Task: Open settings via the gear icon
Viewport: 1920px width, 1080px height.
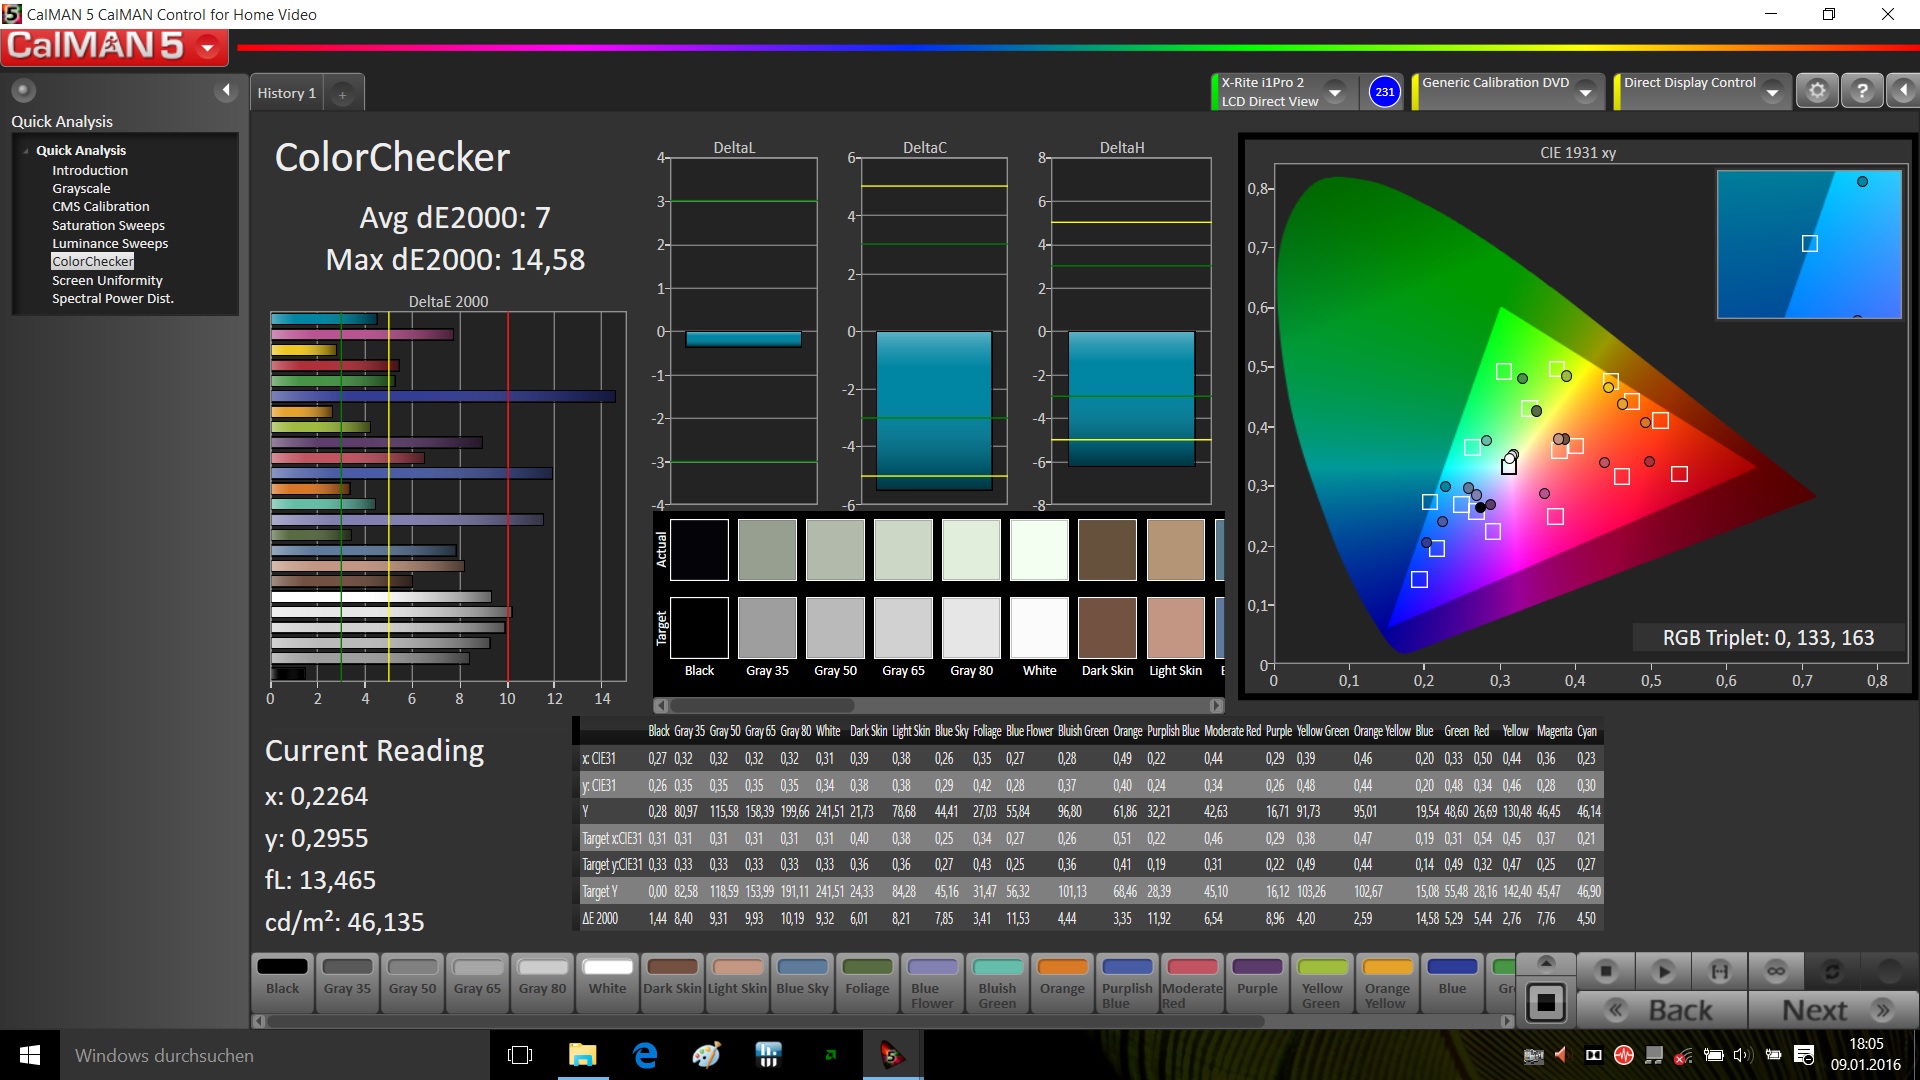Action: coord(1817,91)
